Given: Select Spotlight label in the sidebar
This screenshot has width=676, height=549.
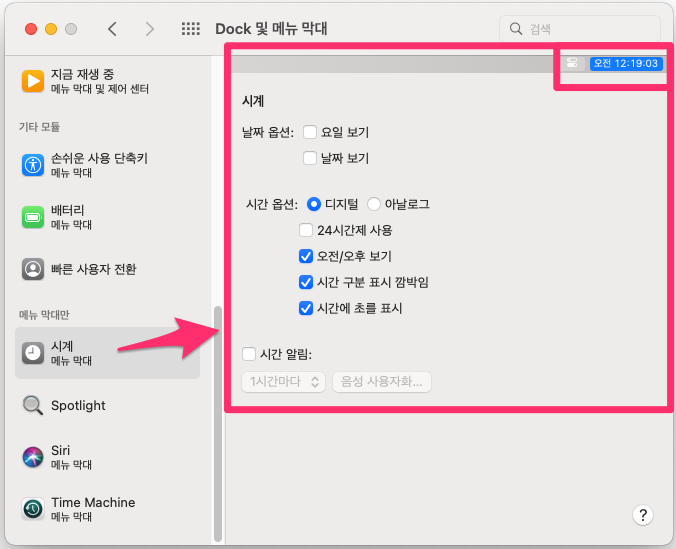Looking at the screenshot, I should (x=78, y=405).
